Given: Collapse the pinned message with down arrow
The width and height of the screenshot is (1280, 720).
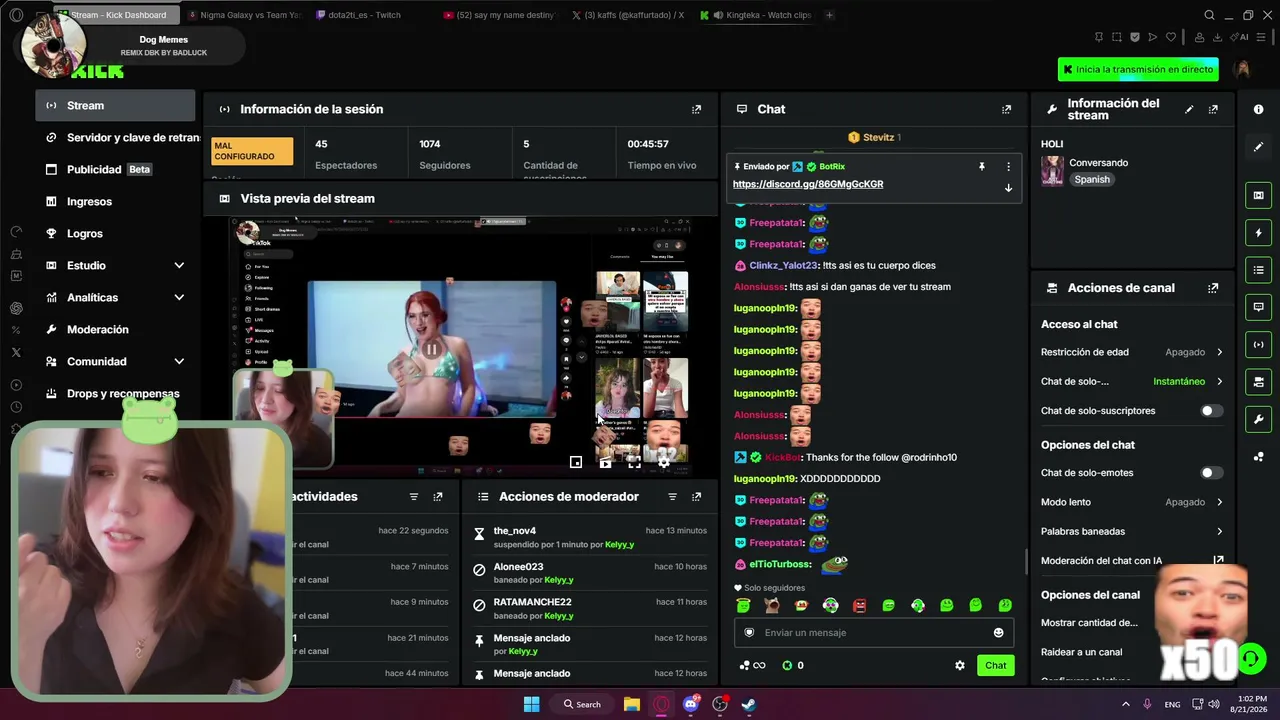Looking at the screenshot, I should [1008, 188].
